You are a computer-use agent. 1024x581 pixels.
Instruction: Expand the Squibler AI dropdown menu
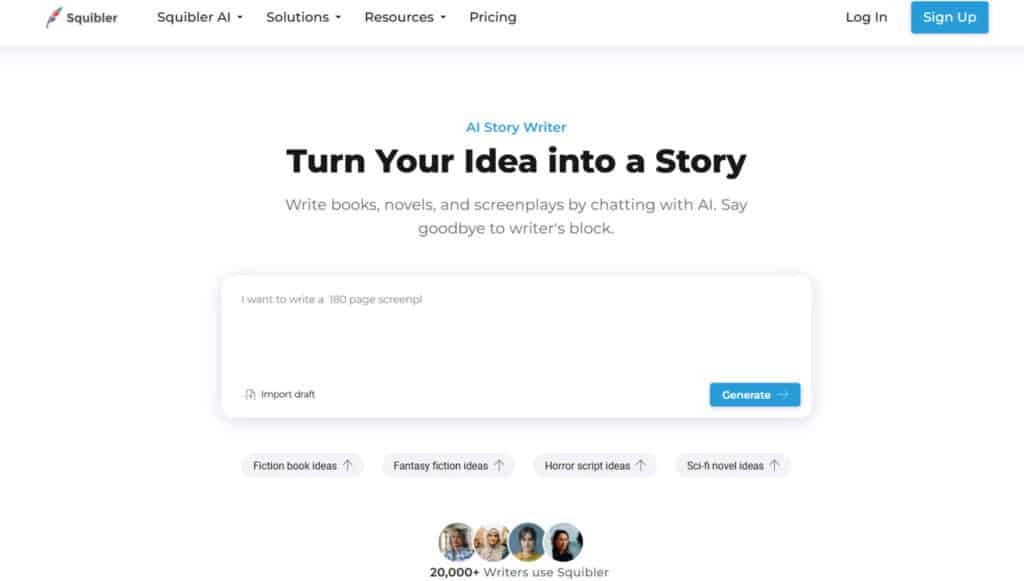point(200,17)
